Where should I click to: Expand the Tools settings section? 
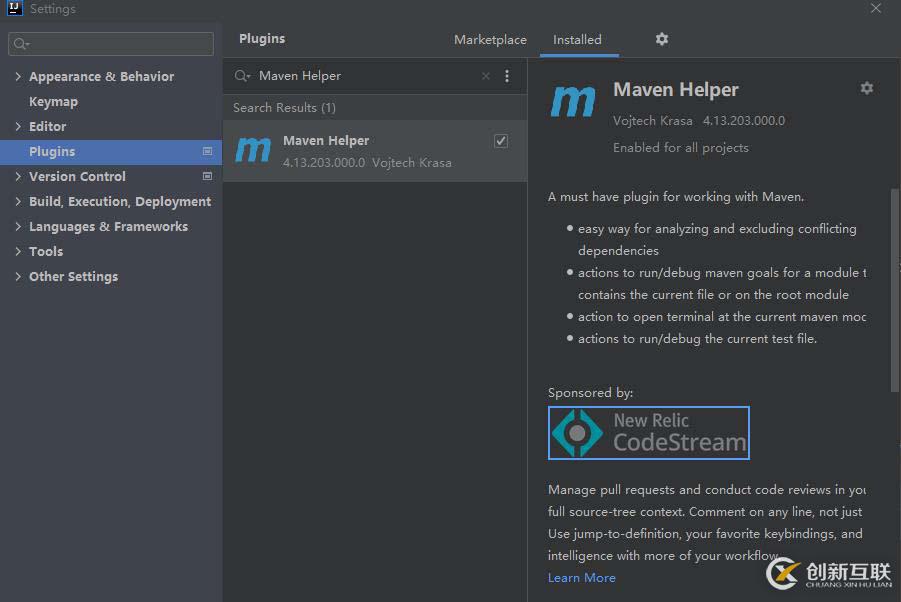(18, 251)
